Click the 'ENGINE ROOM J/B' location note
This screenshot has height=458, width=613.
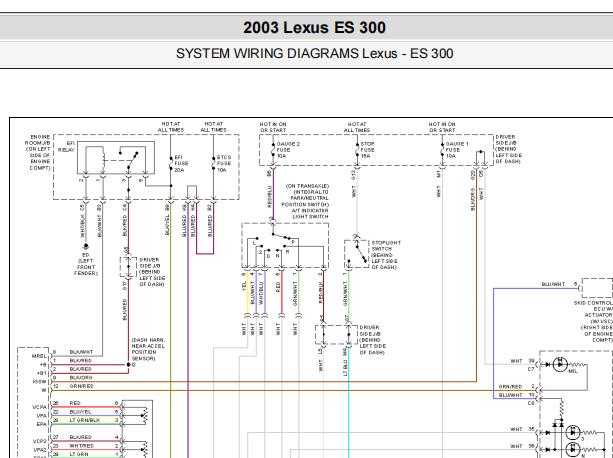38,152
